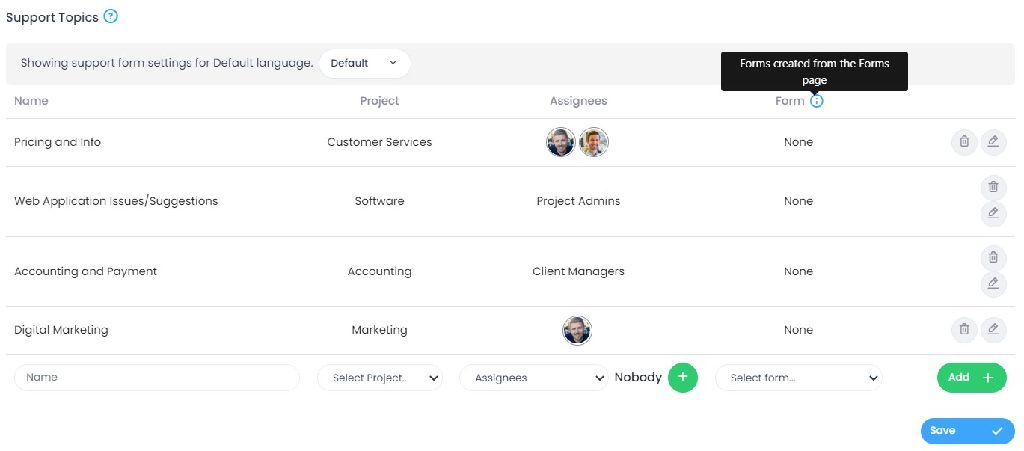This screenshot has height=451, width=1024.
Task: Click the Form column info icon
Action: pos(817,101)
